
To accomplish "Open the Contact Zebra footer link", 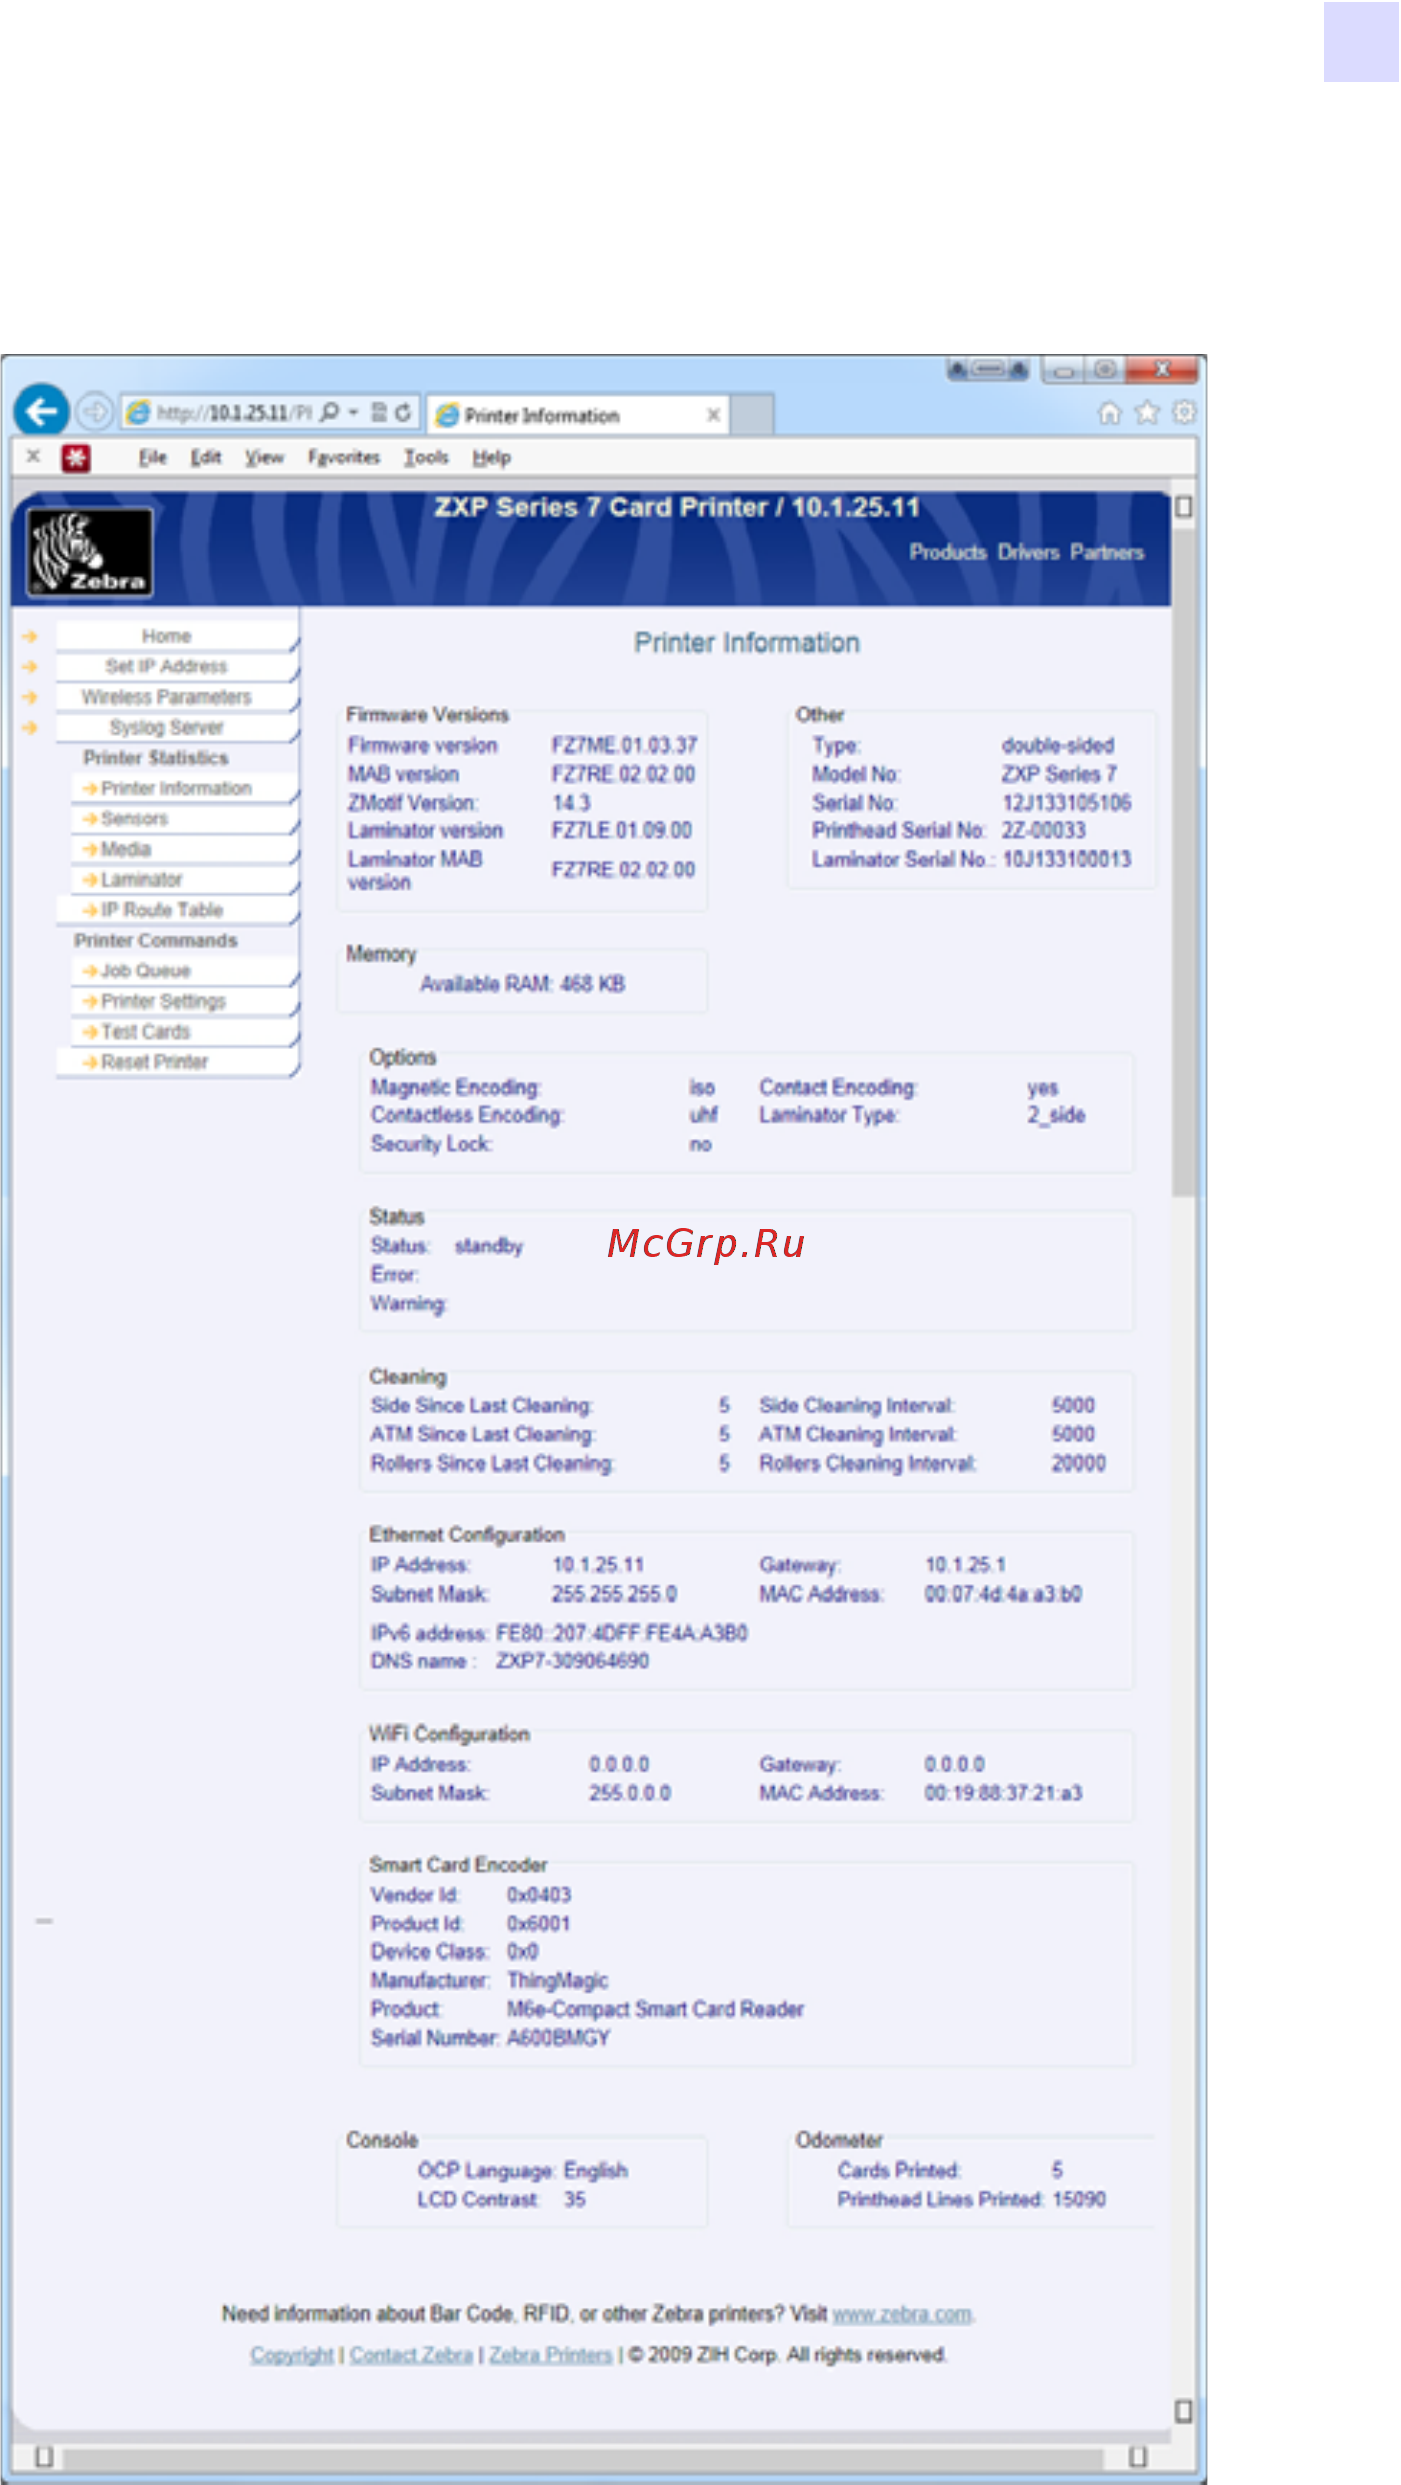I will (x=411, y=2355).
